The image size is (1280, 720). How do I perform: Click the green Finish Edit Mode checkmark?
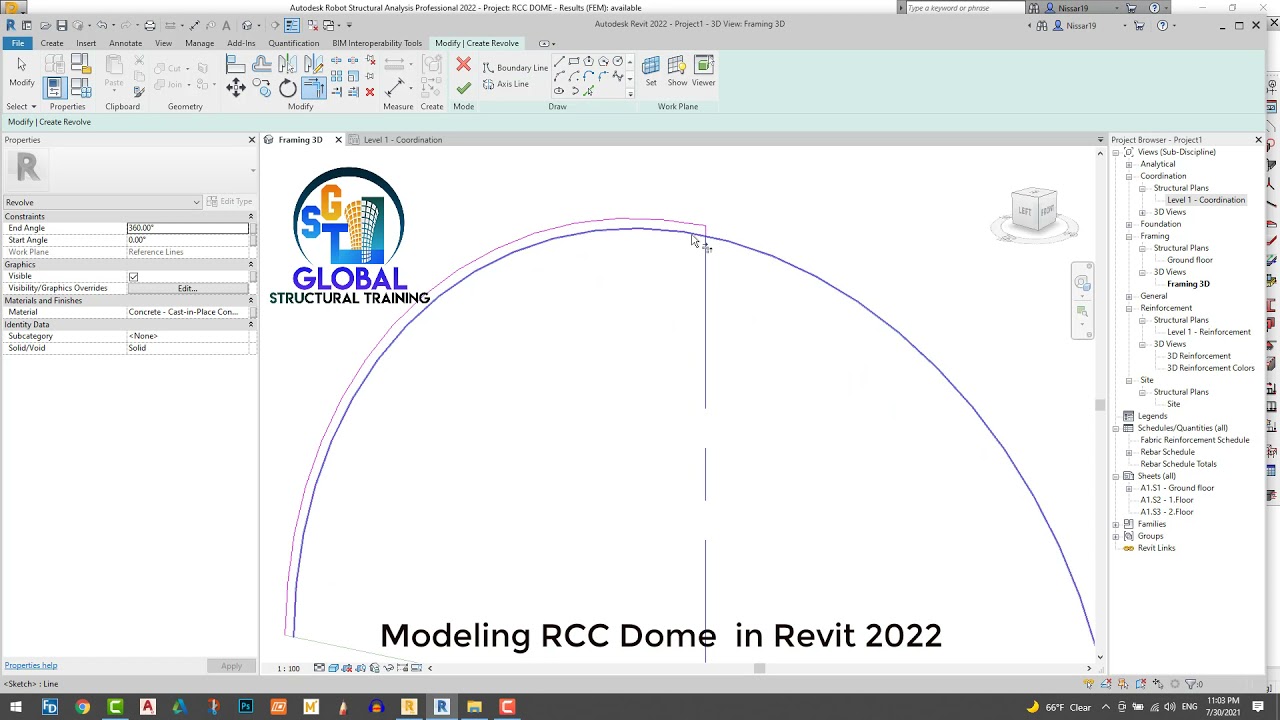463,88
